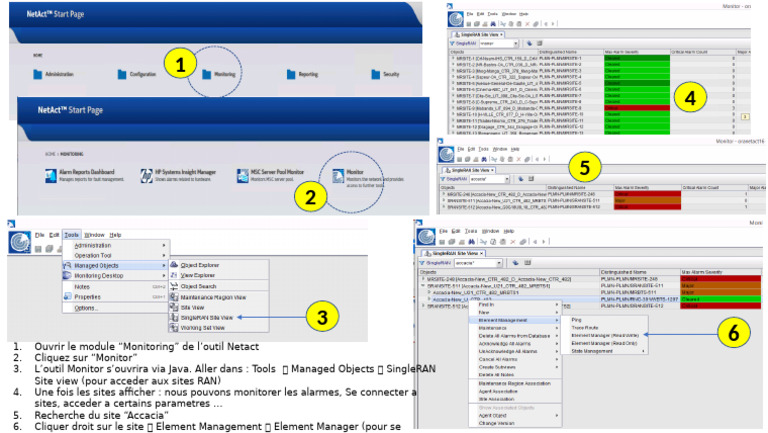
Task: Choose Find In in the context menu
Action: (515, 305)
